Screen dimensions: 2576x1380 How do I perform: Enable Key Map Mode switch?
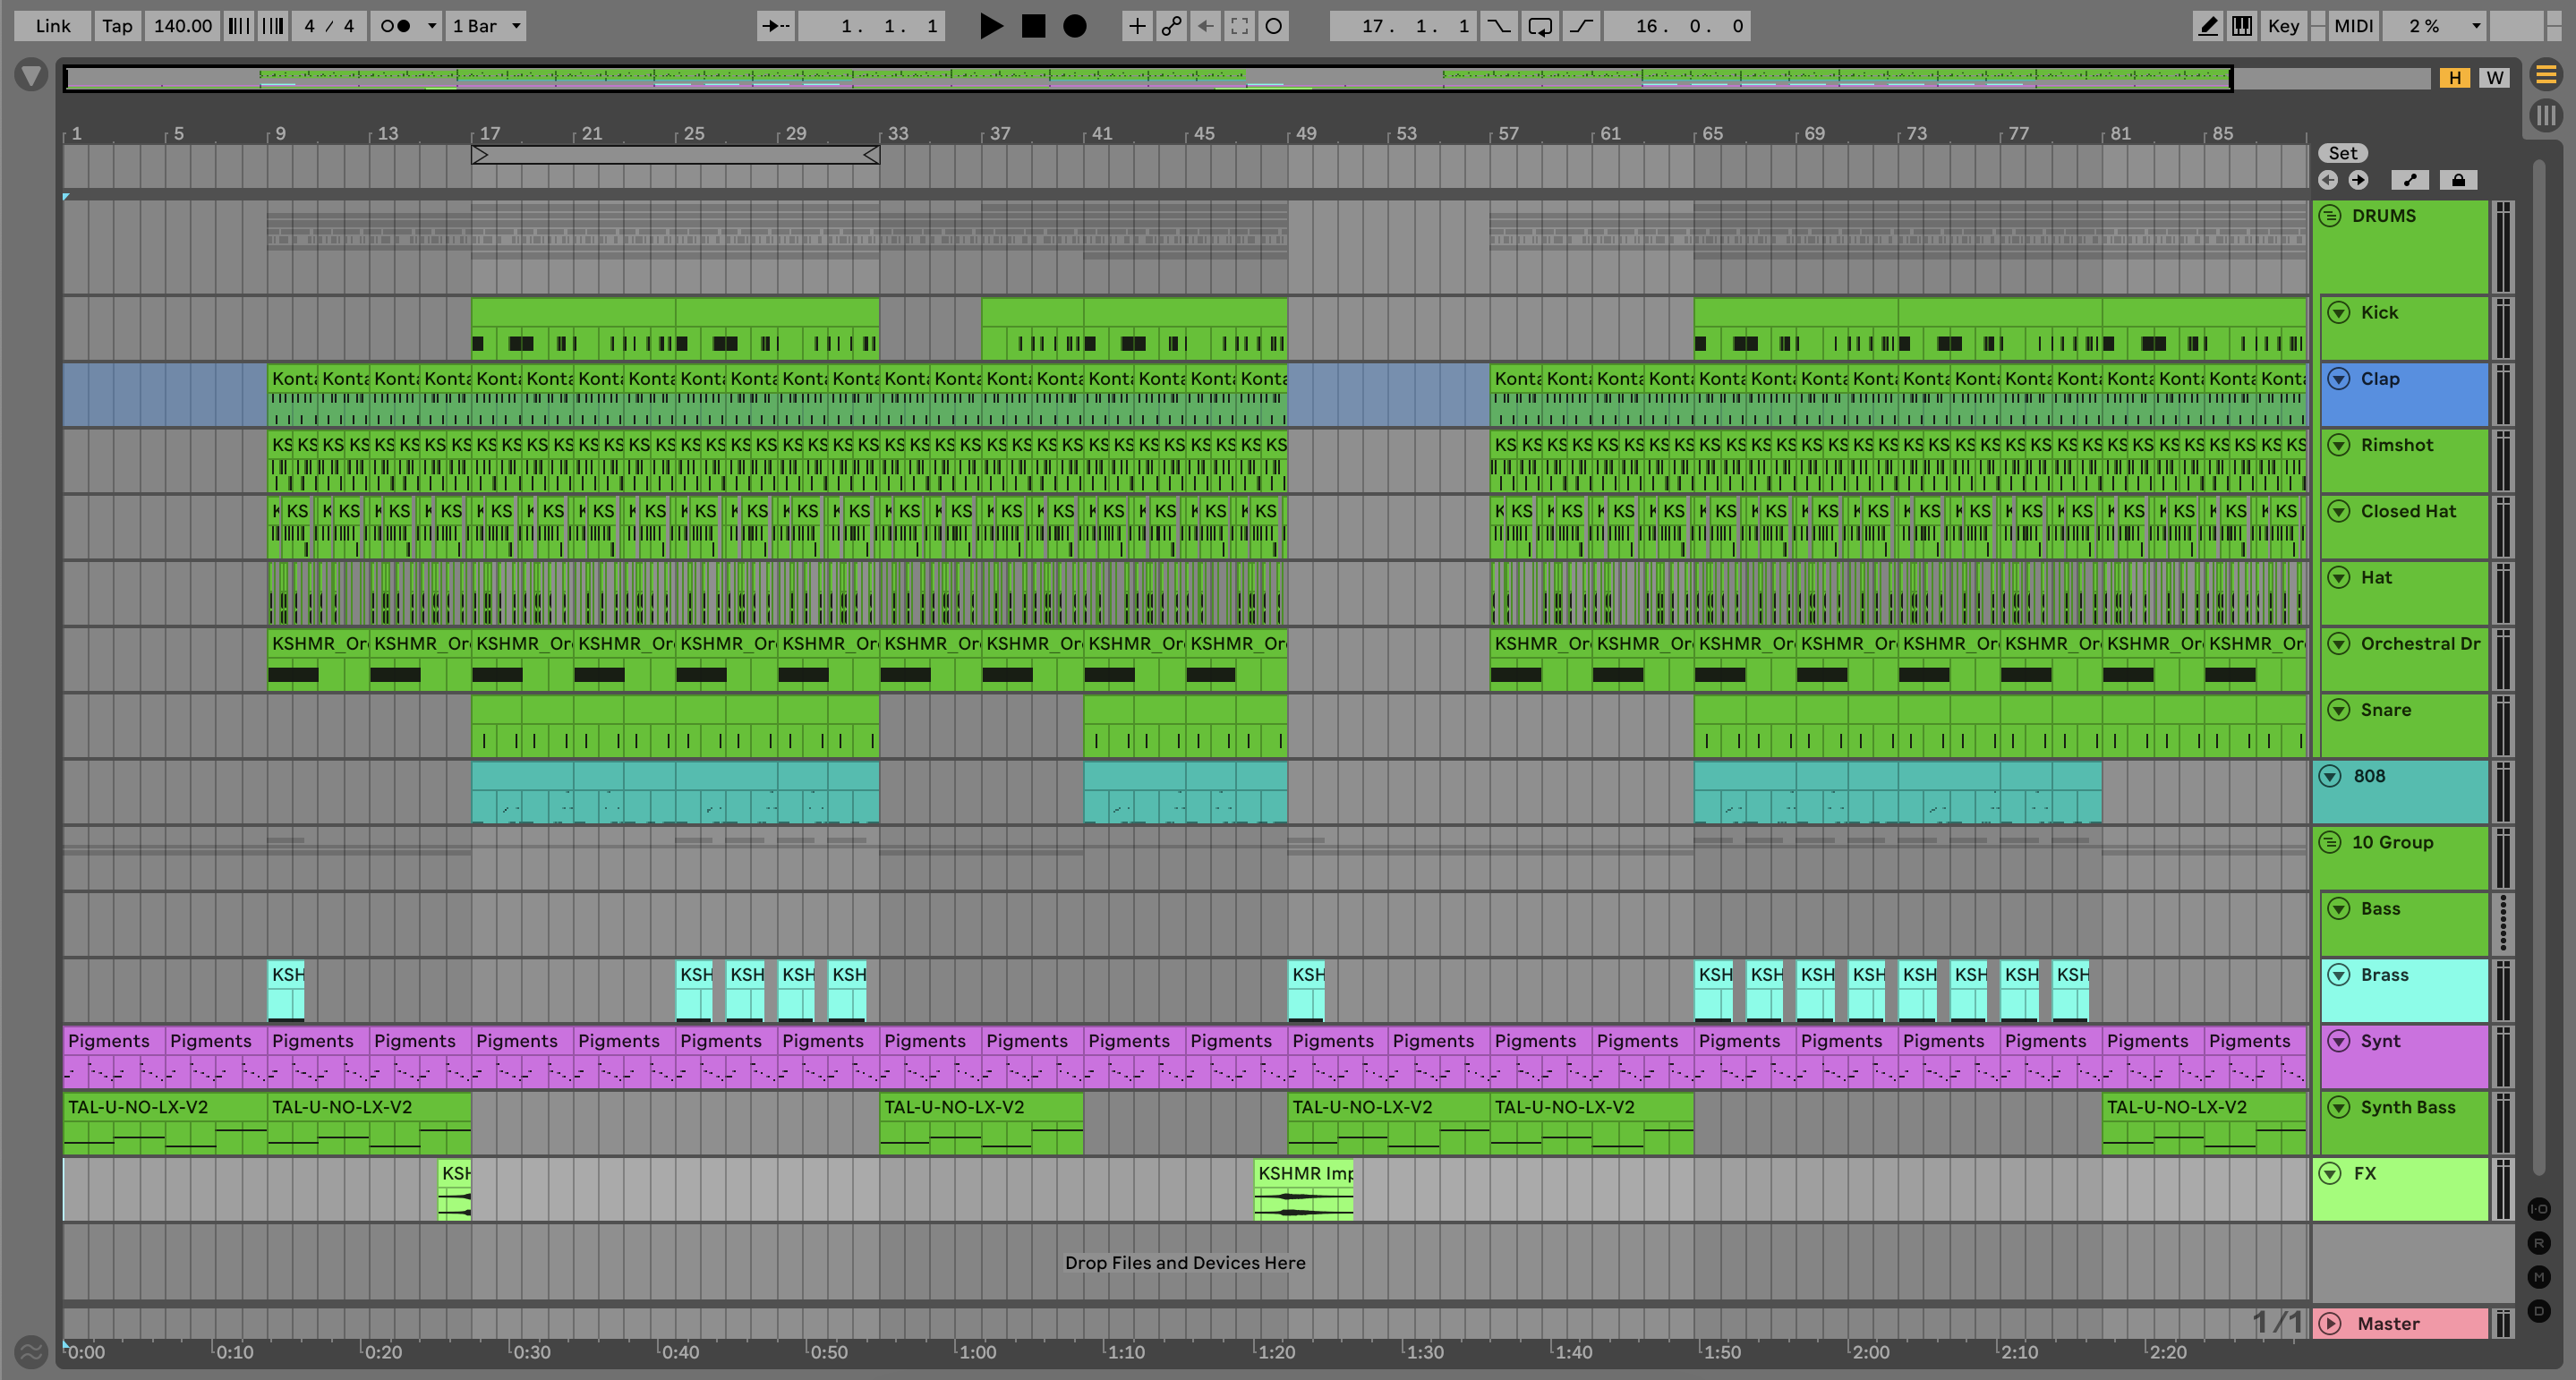2283,26
